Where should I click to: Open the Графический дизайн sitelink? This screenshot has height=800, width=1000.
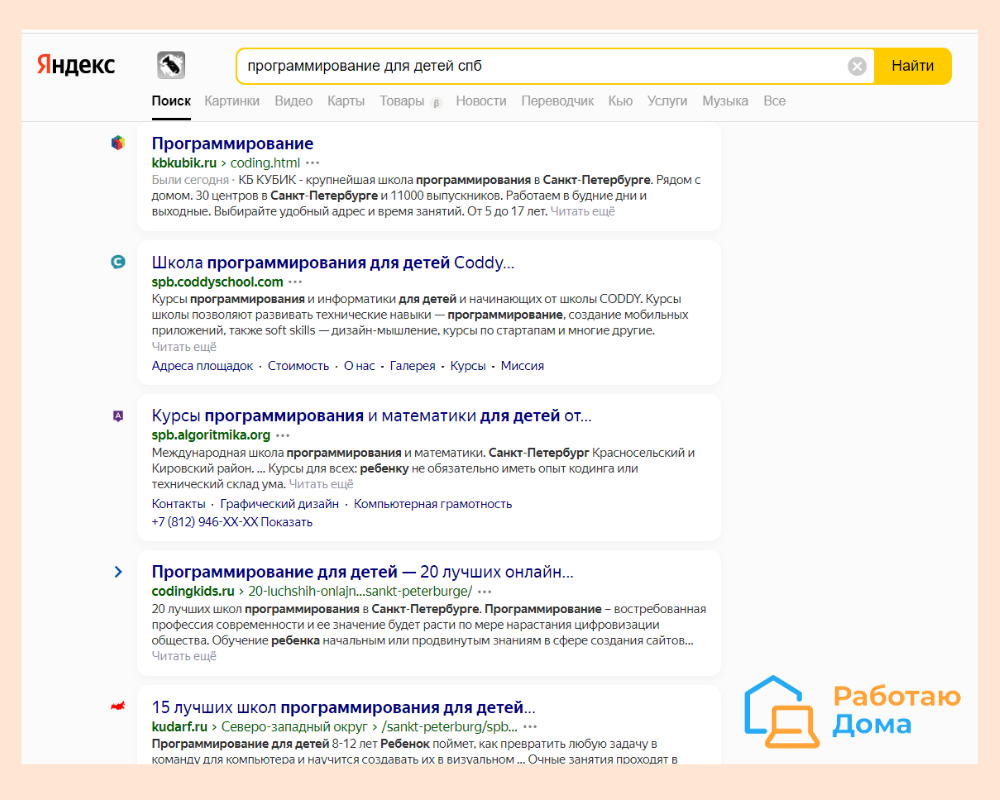279,504
